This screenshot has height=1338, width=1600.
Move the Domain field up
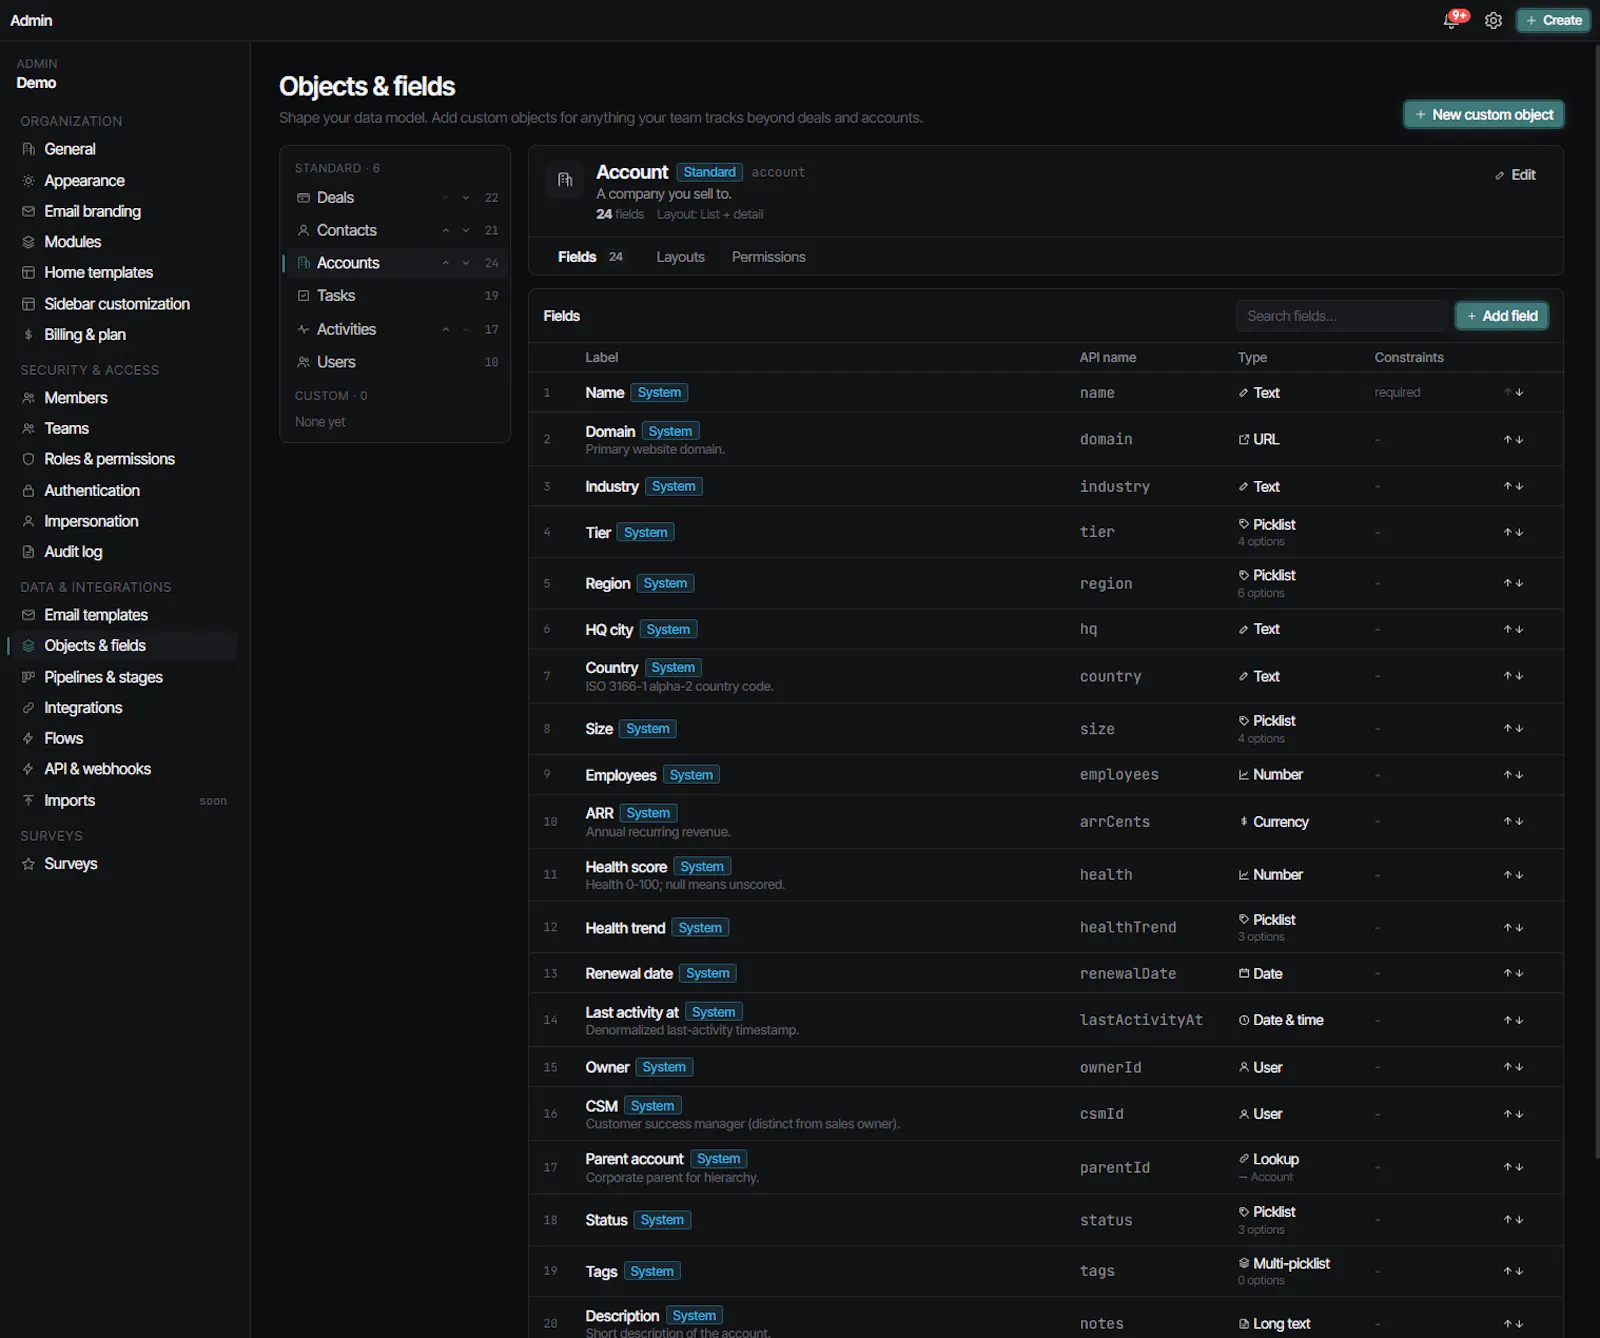[x=1508, y=440]
